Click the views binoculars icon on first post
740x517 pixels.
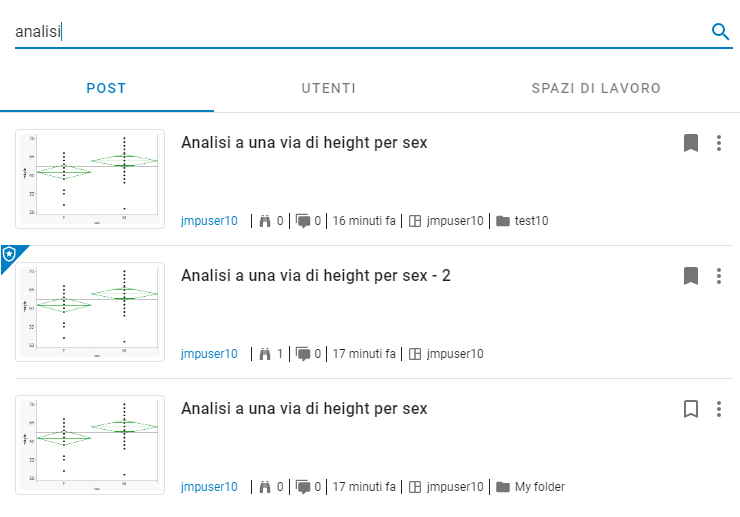(265, 221)
